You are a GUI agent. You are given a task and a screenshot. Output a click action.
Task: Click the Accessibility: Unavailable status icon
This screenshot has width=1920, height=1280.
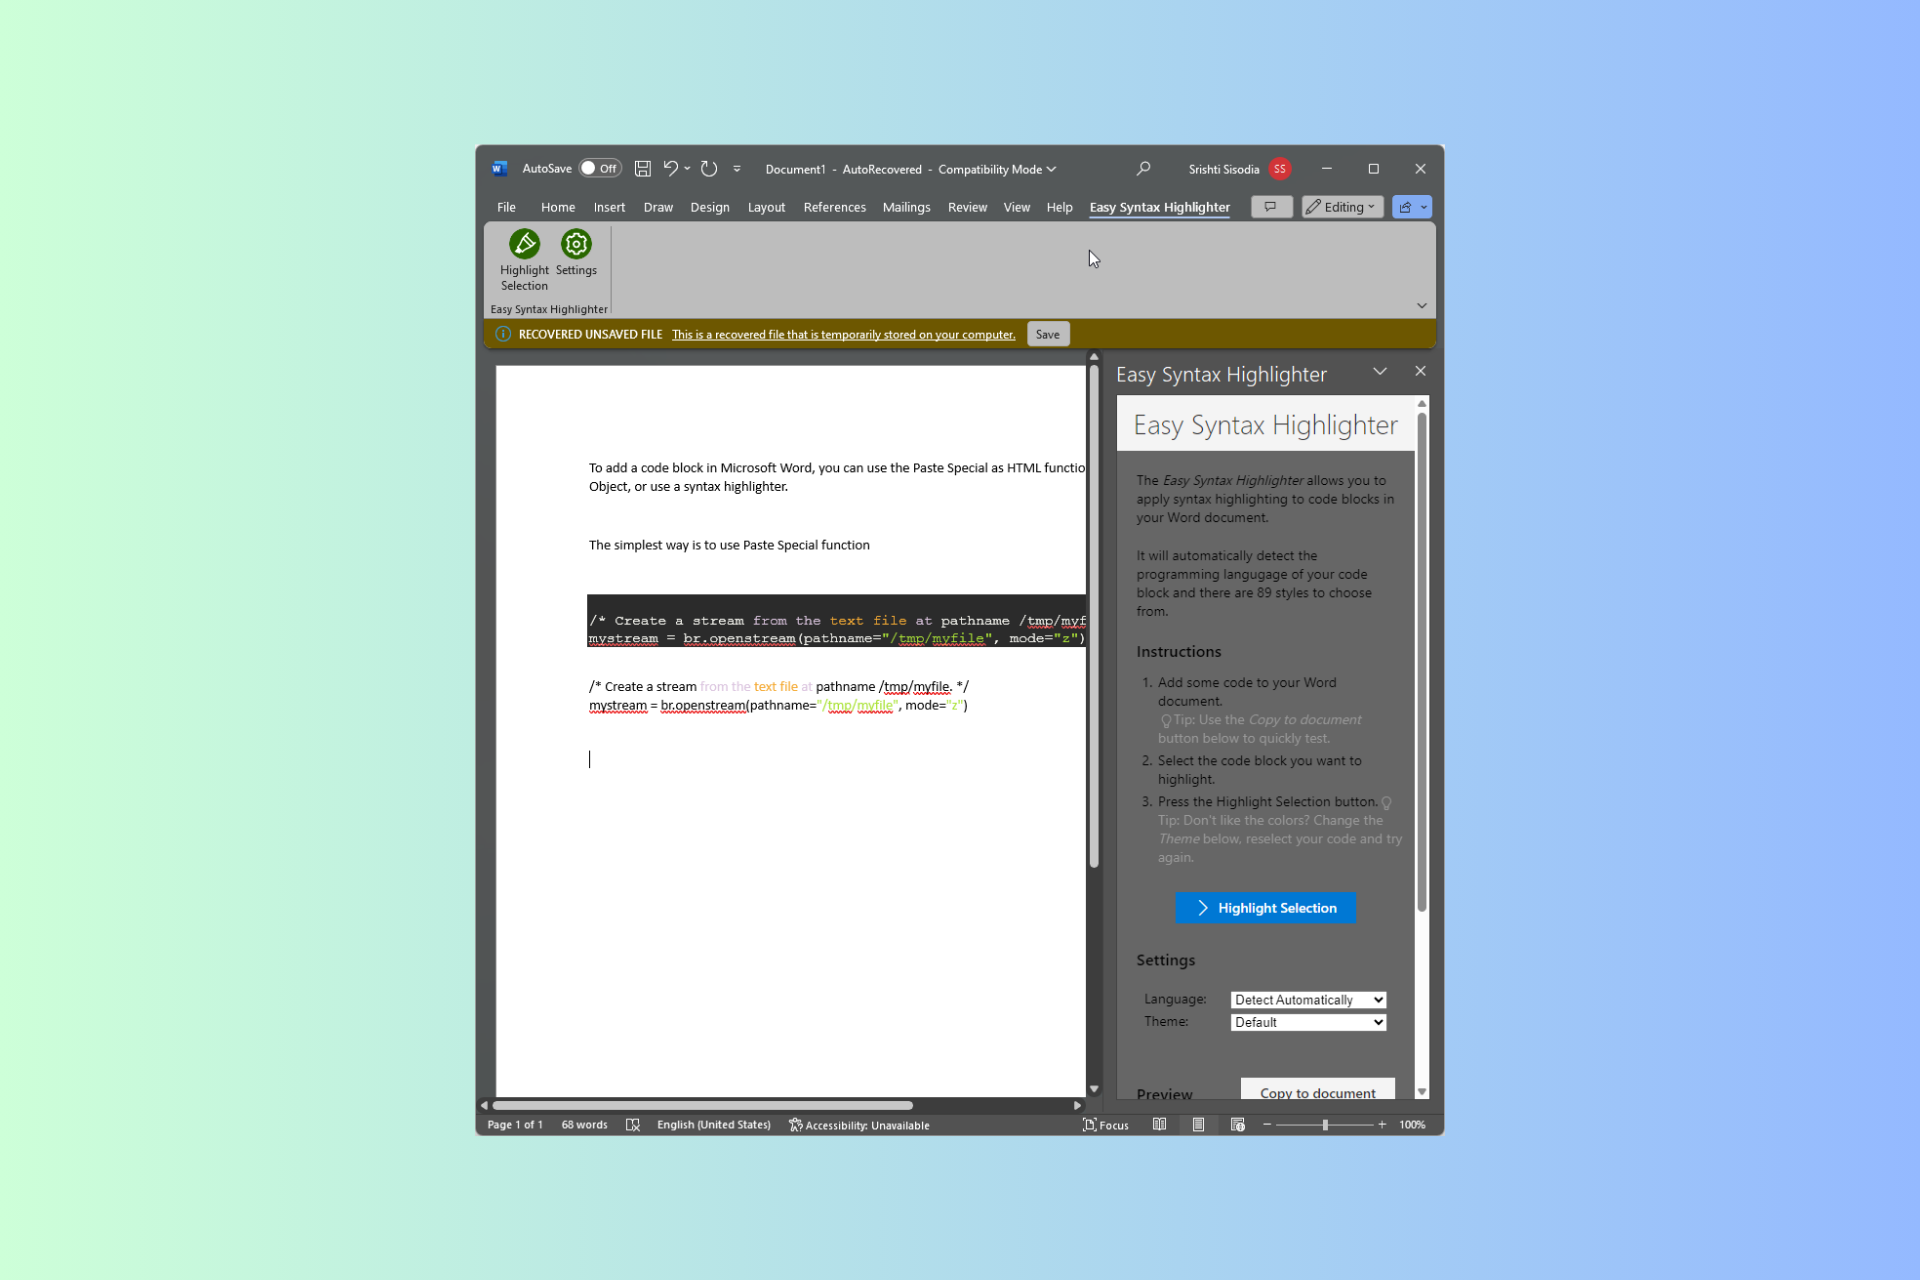[x=795, y=1124]
